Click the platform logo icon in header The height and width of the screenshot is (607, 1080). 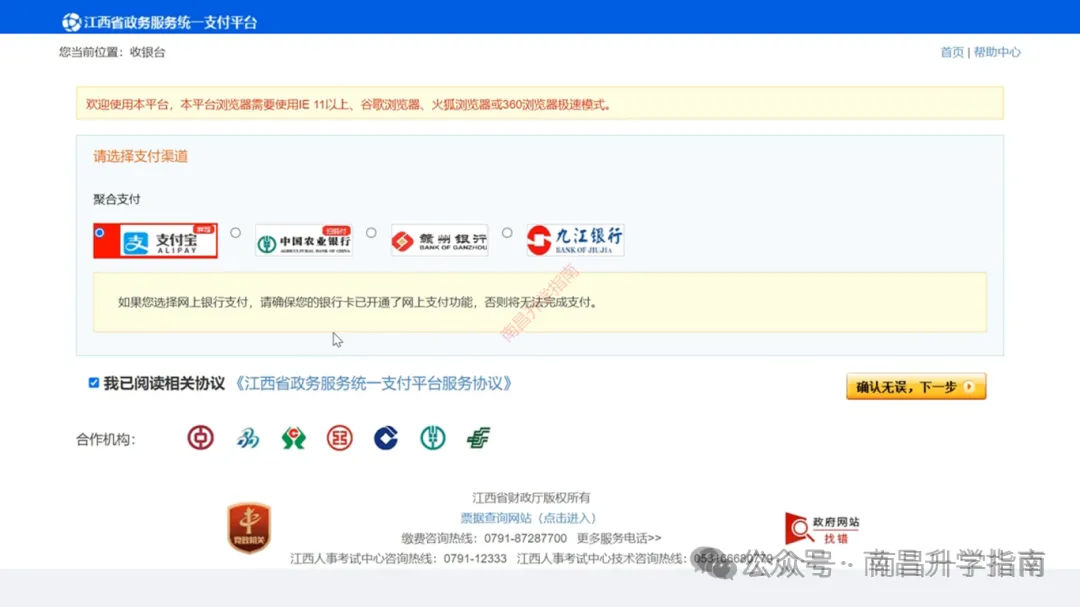[x=71, y=22]
